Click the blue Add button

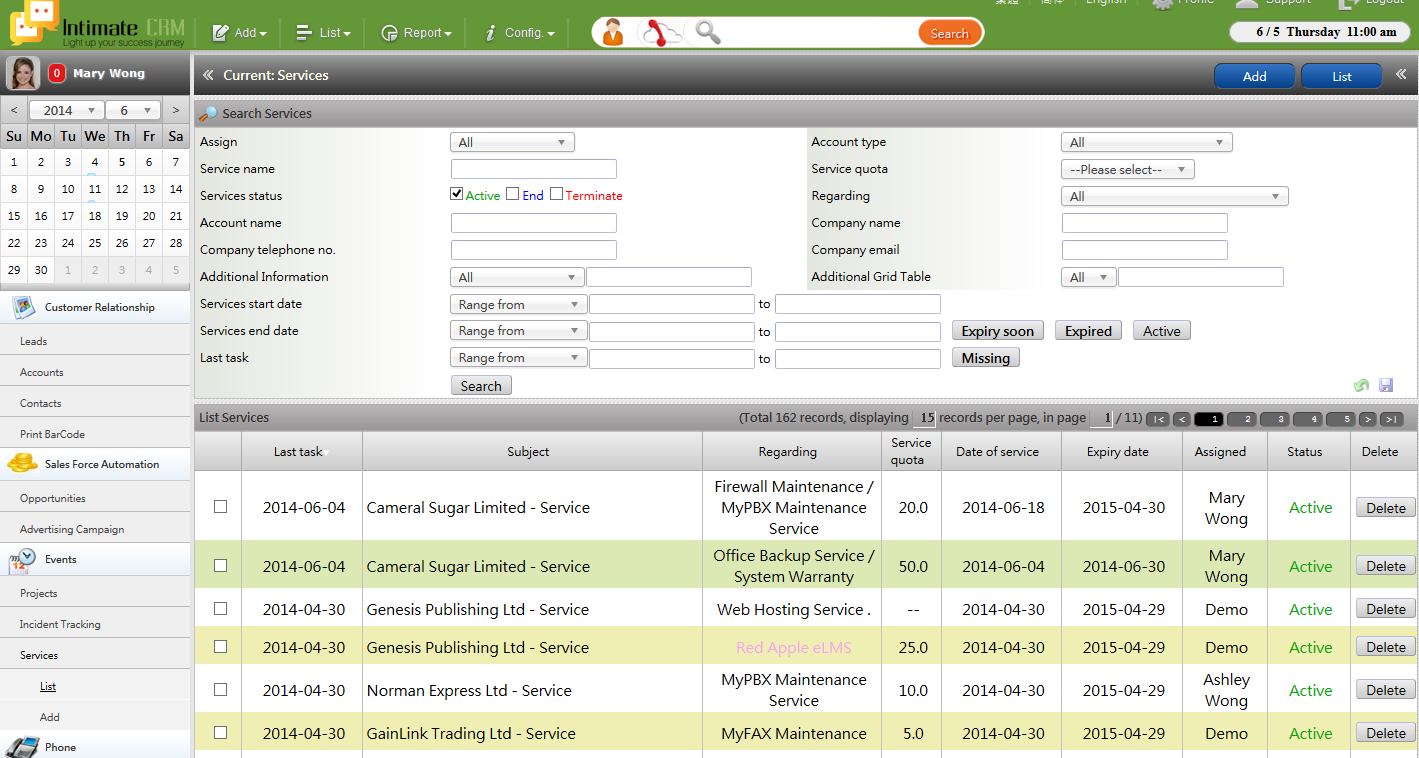pyautogui.click(x=1254, y=76)
